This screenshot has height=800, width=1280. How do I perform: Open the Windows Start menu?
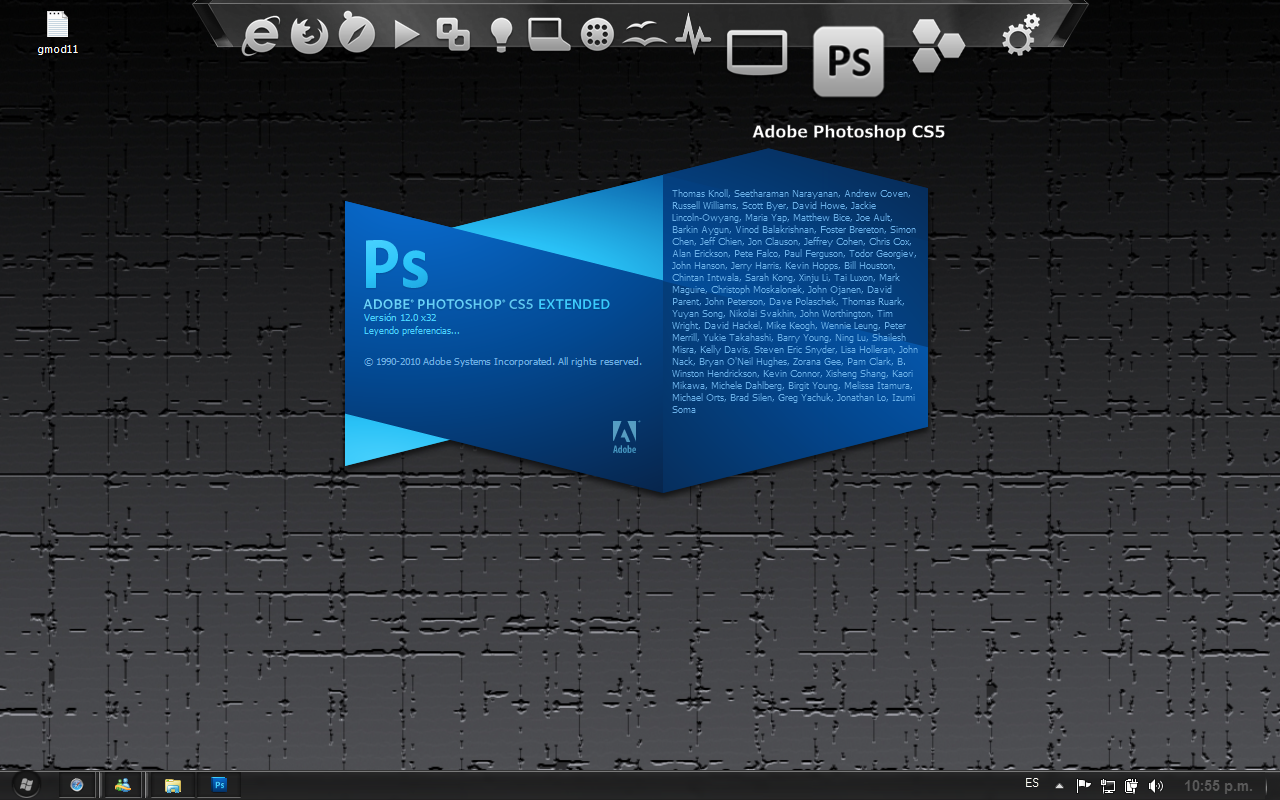coord(26,785)
